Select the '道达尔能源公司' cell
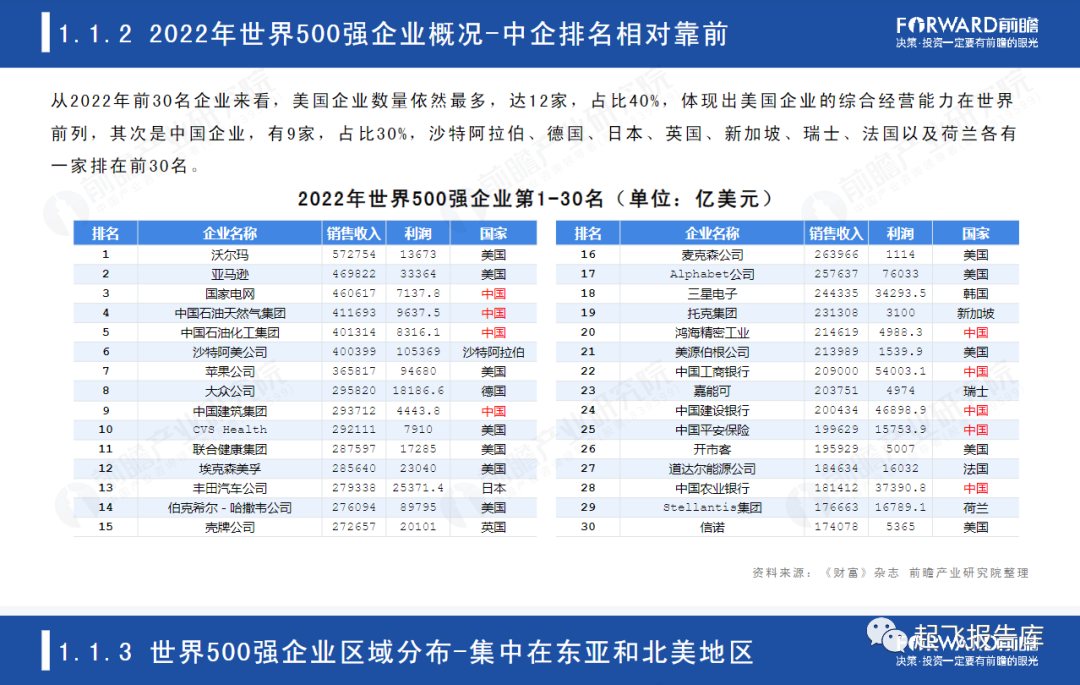This screenshot has height=685, width=1080. [712, 469]
